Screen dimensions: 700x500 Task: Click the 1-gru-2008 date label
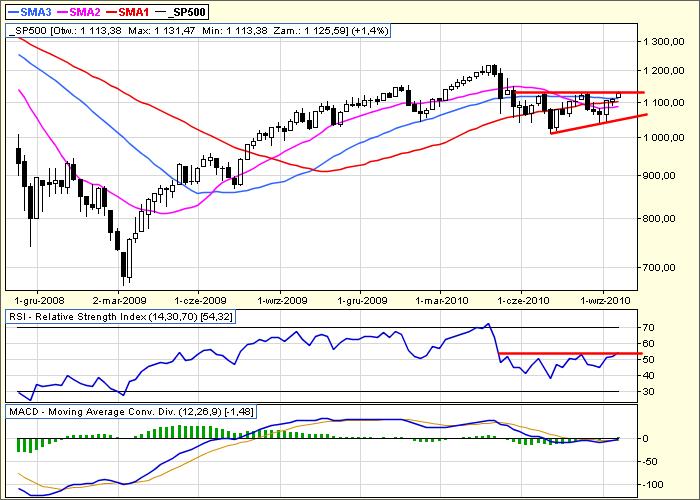[x=39, y=300]
